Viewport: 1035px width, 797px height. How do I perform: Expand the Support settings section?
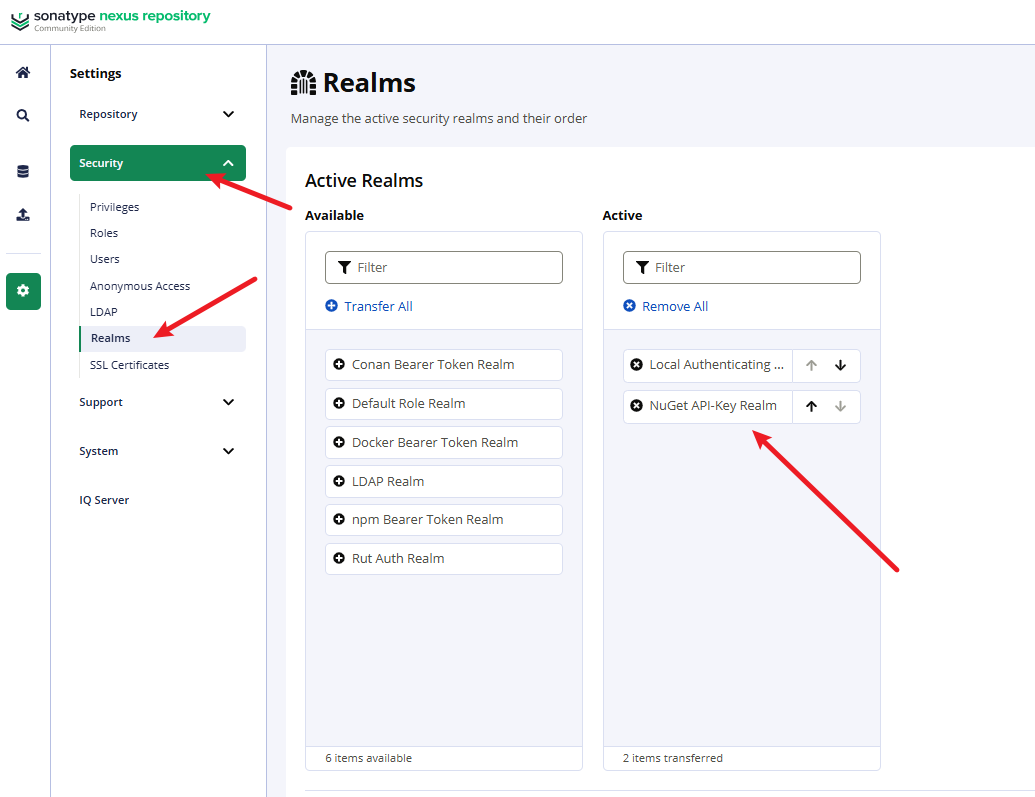[x=158, y=402]
